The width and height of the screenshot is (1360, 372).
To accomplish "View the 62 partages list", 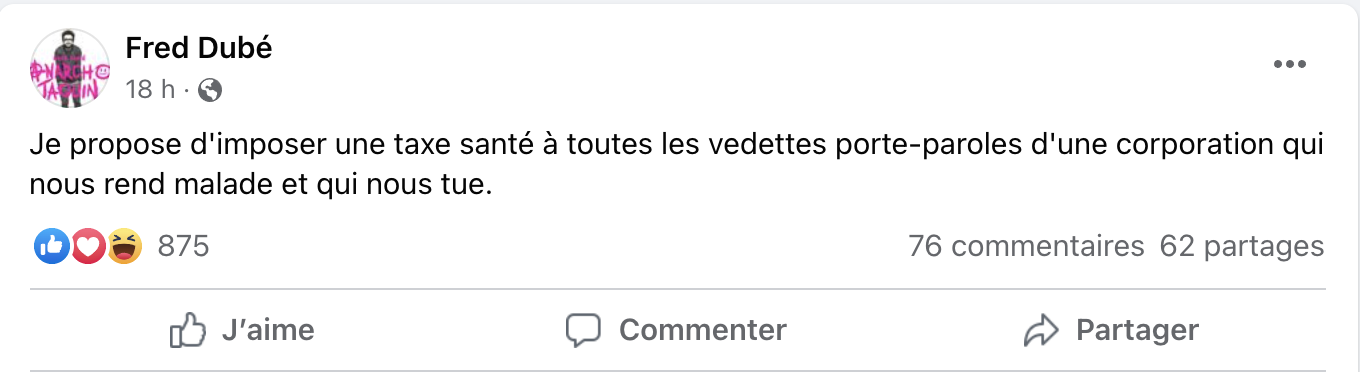I will (x=1242, y=246).
